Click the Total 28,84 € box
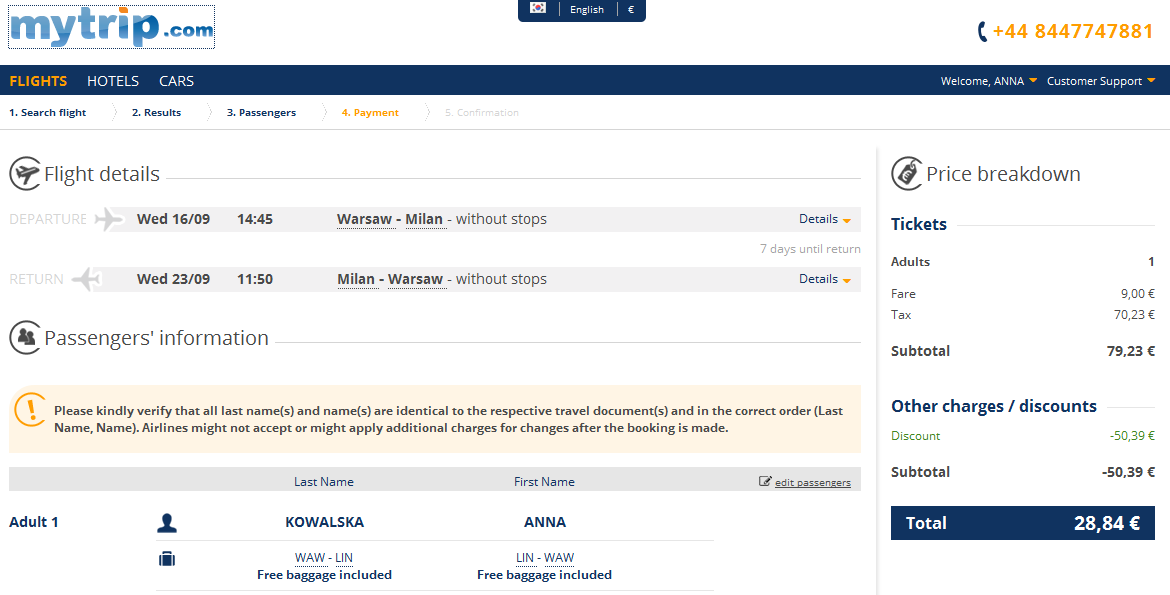Screen dimensions: 1170x595 pos(1022,523)
